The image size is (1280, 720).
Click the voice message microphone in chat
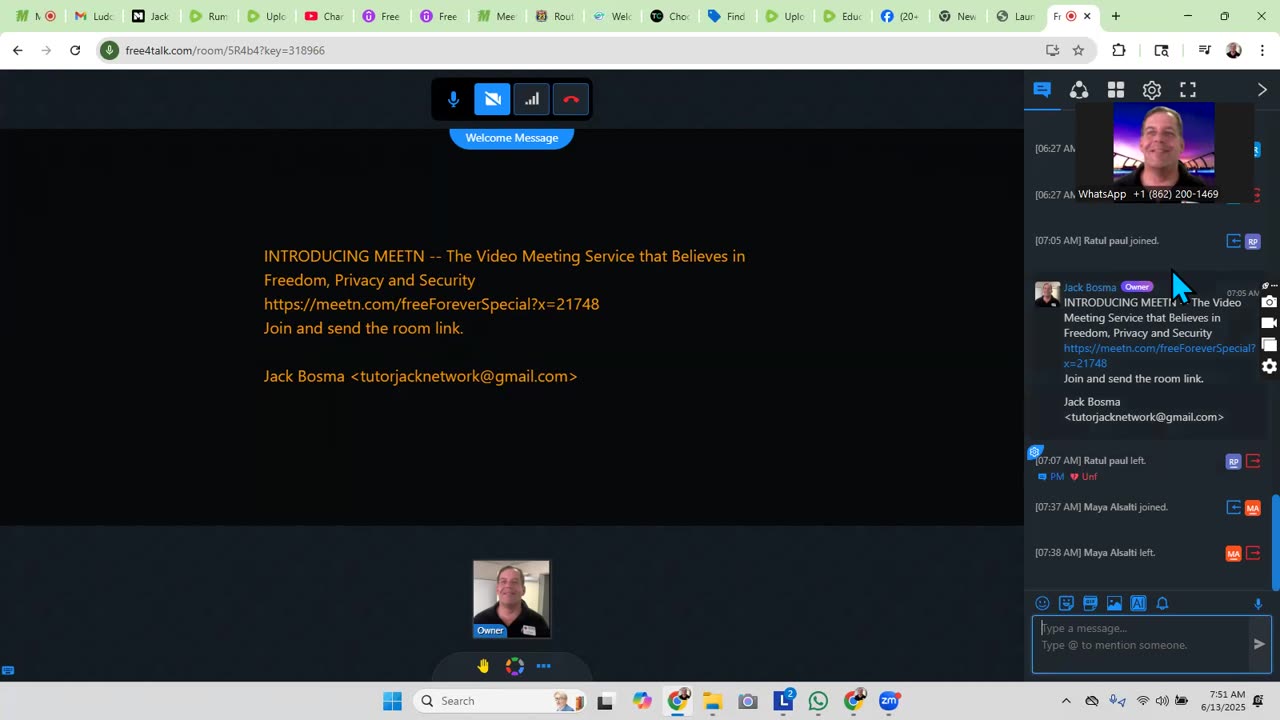pyautogui.click(x=1258, y=603)
